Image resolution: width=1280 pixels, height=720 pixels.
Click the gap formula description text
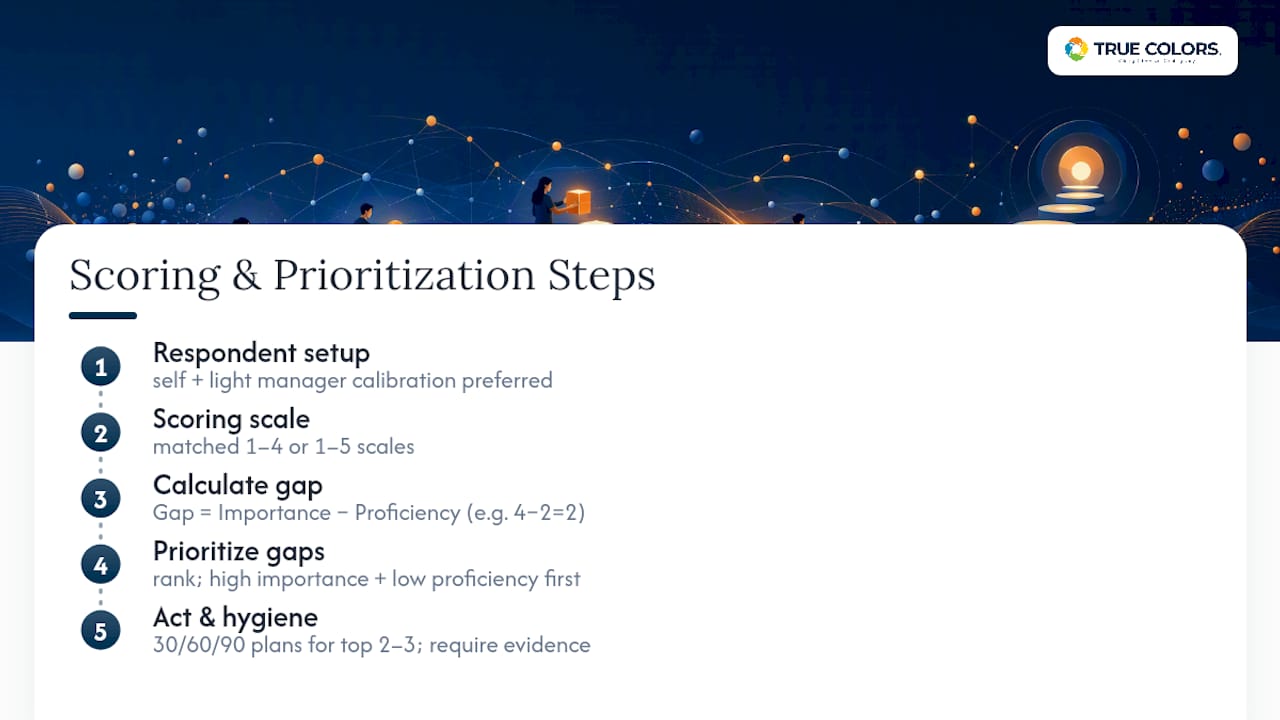[x=369, y=513]
